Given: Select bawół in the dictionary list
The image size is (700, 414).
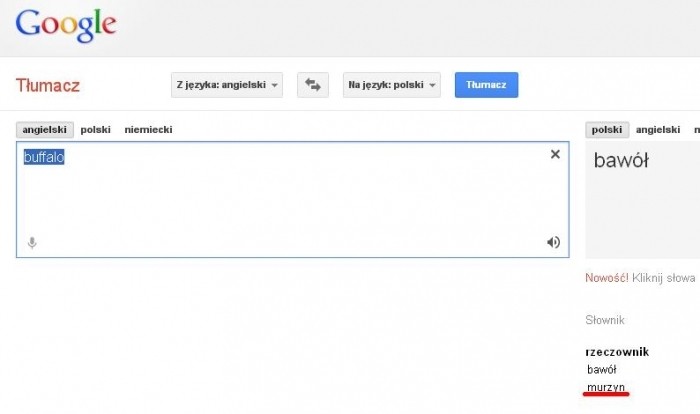Looking at the screenshot, I should 604,369.
